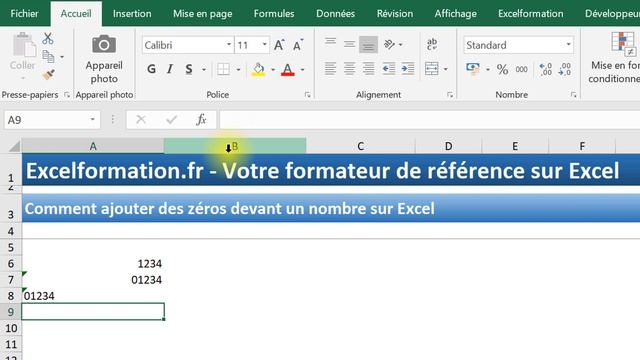
Task: Toggle bottom align icon
Action: point(368,44)
